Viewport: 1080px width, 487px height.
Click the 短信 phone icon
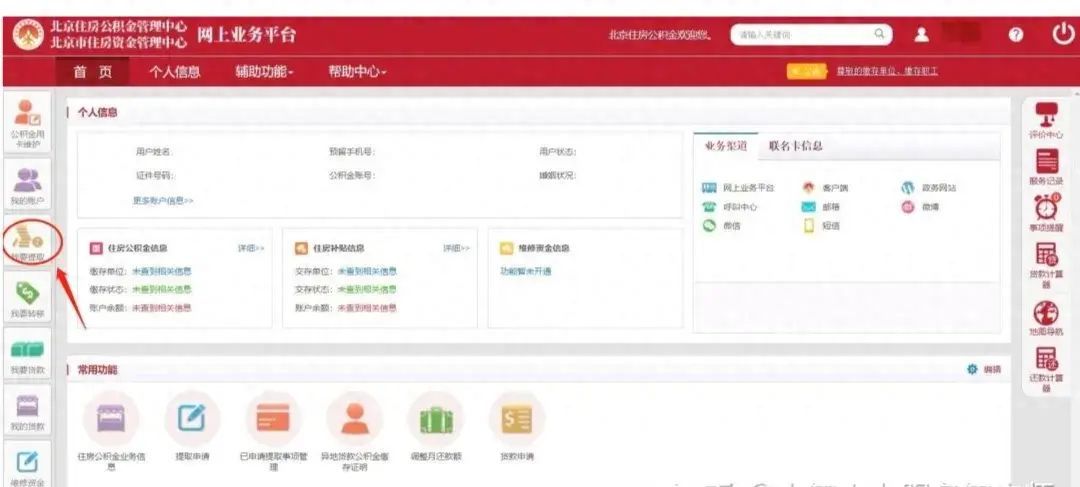[809, 225]
